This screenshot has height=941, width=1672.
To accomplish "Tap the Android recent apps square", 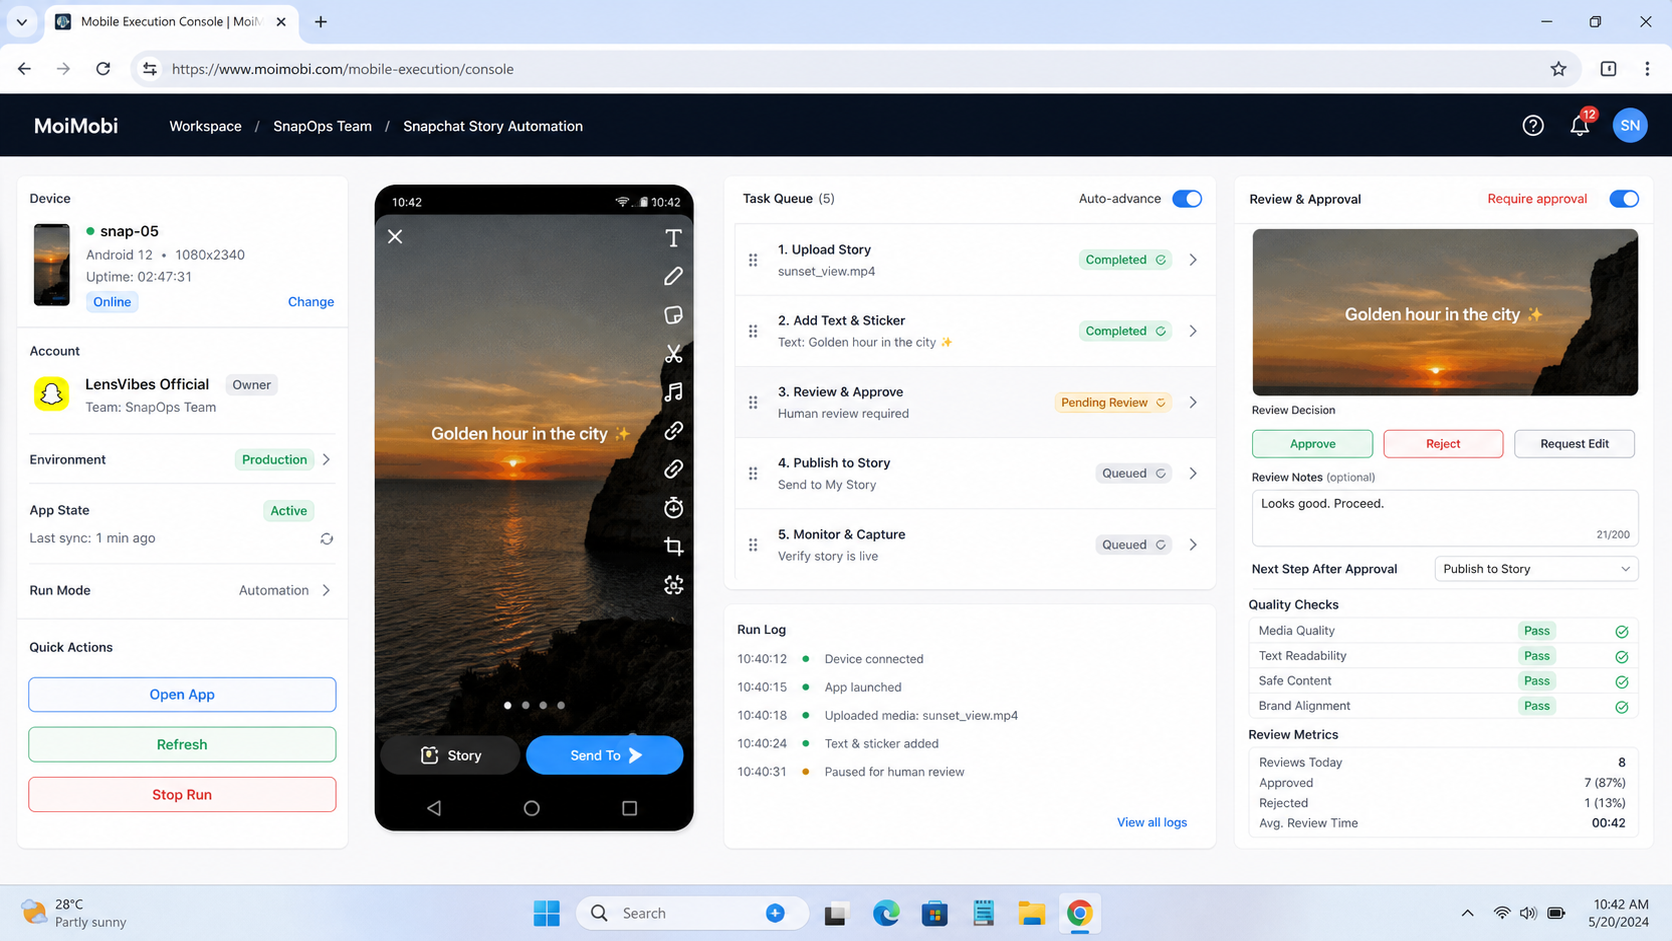I will pos(629,808).
